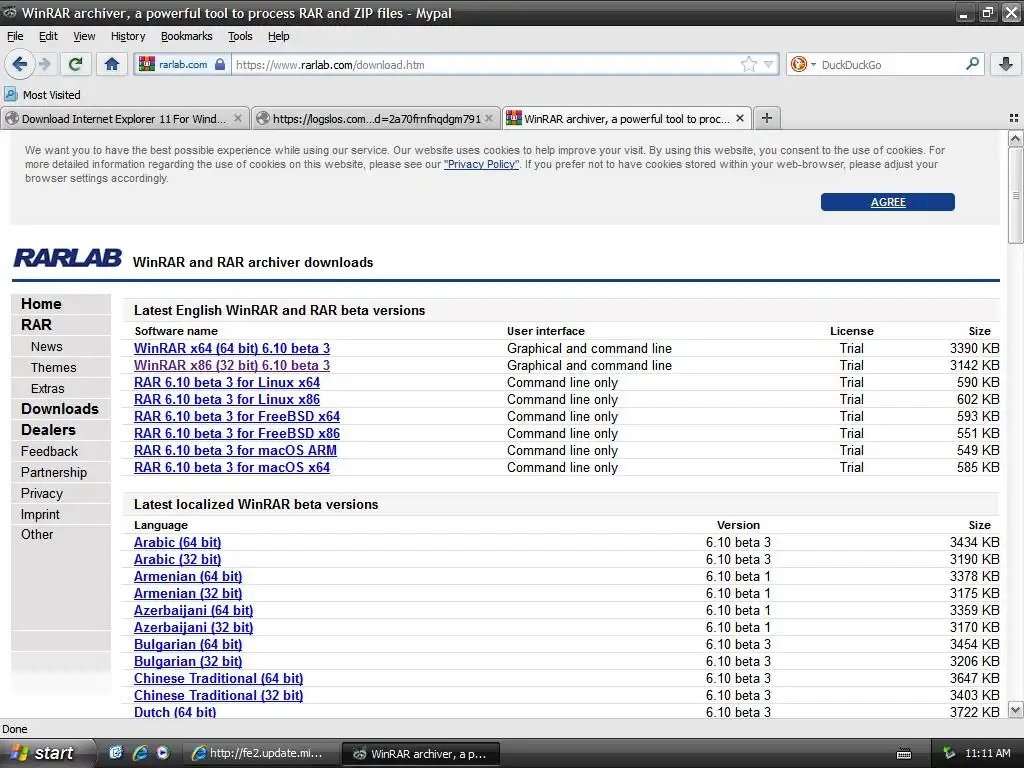Open the Help menu
The width and height of the screenshot is (1024, 768).
point(278,36)
